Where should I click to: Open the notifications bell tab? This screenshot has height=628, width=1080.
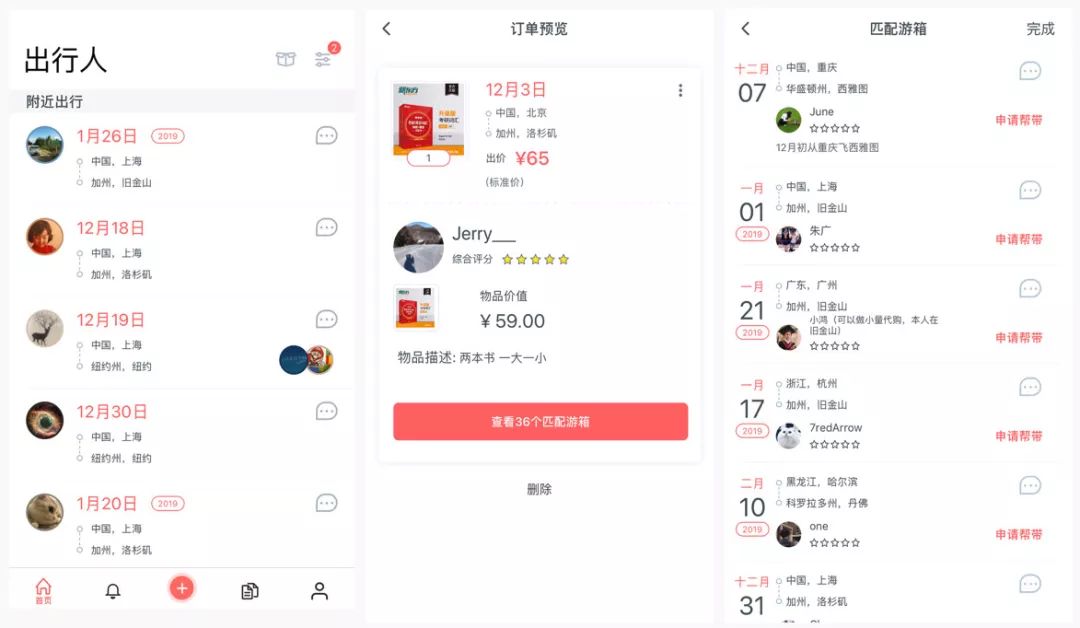coord(113,591)
